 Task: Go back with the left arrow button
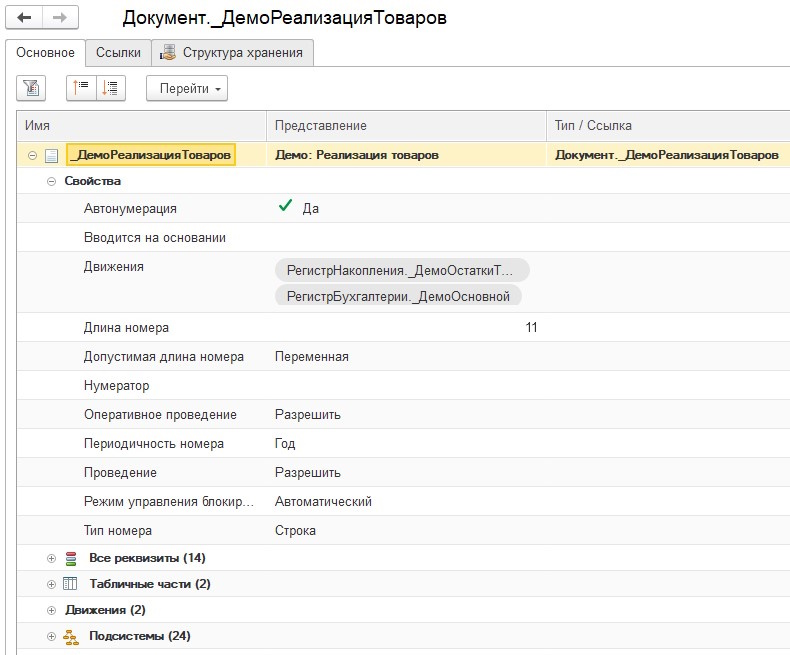click(24, 18)
